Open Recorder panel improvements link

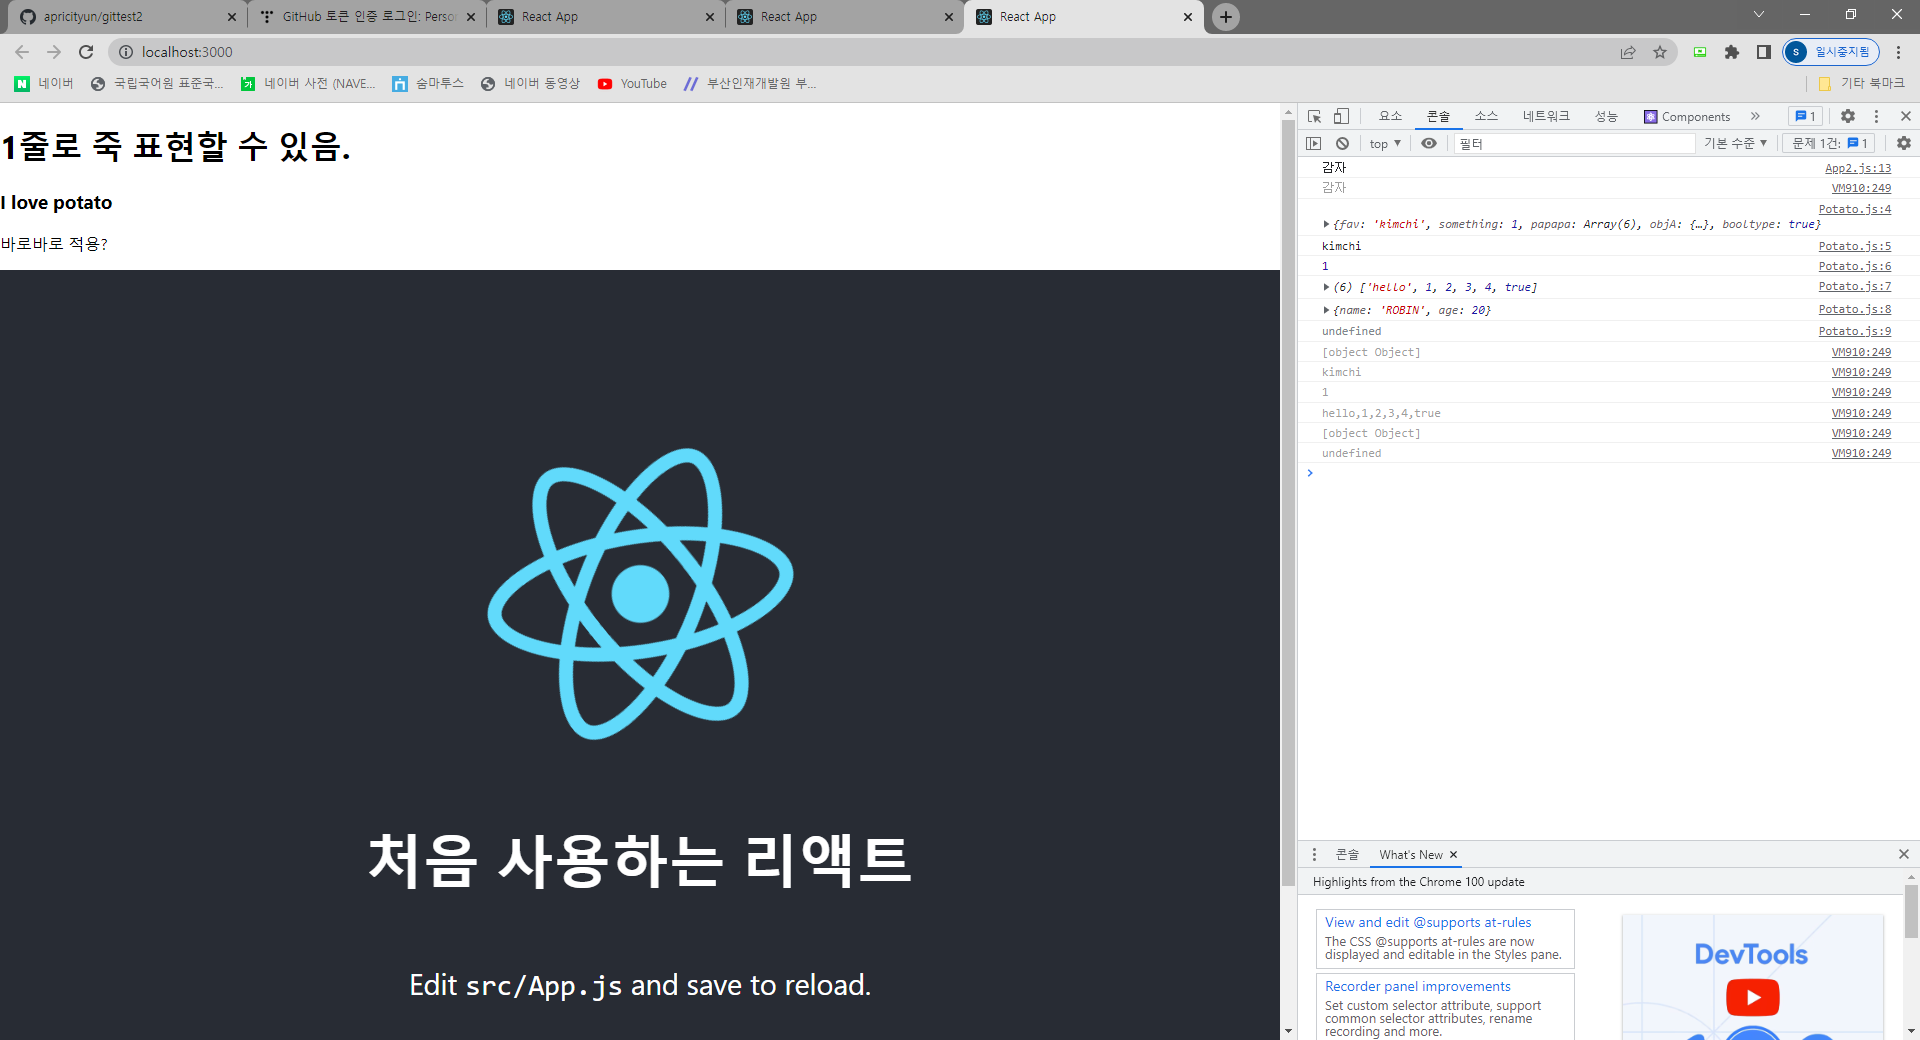coord(1418,986)
